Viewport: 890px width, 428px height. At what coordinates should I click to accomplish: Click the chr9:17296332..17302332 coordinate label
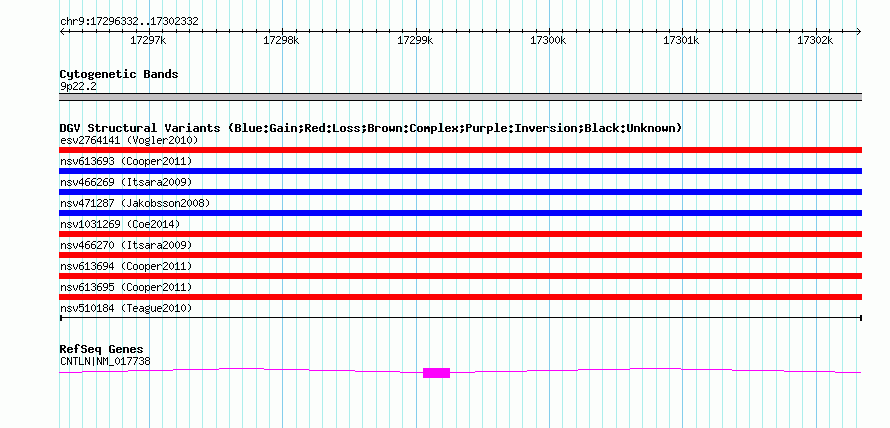129,22
